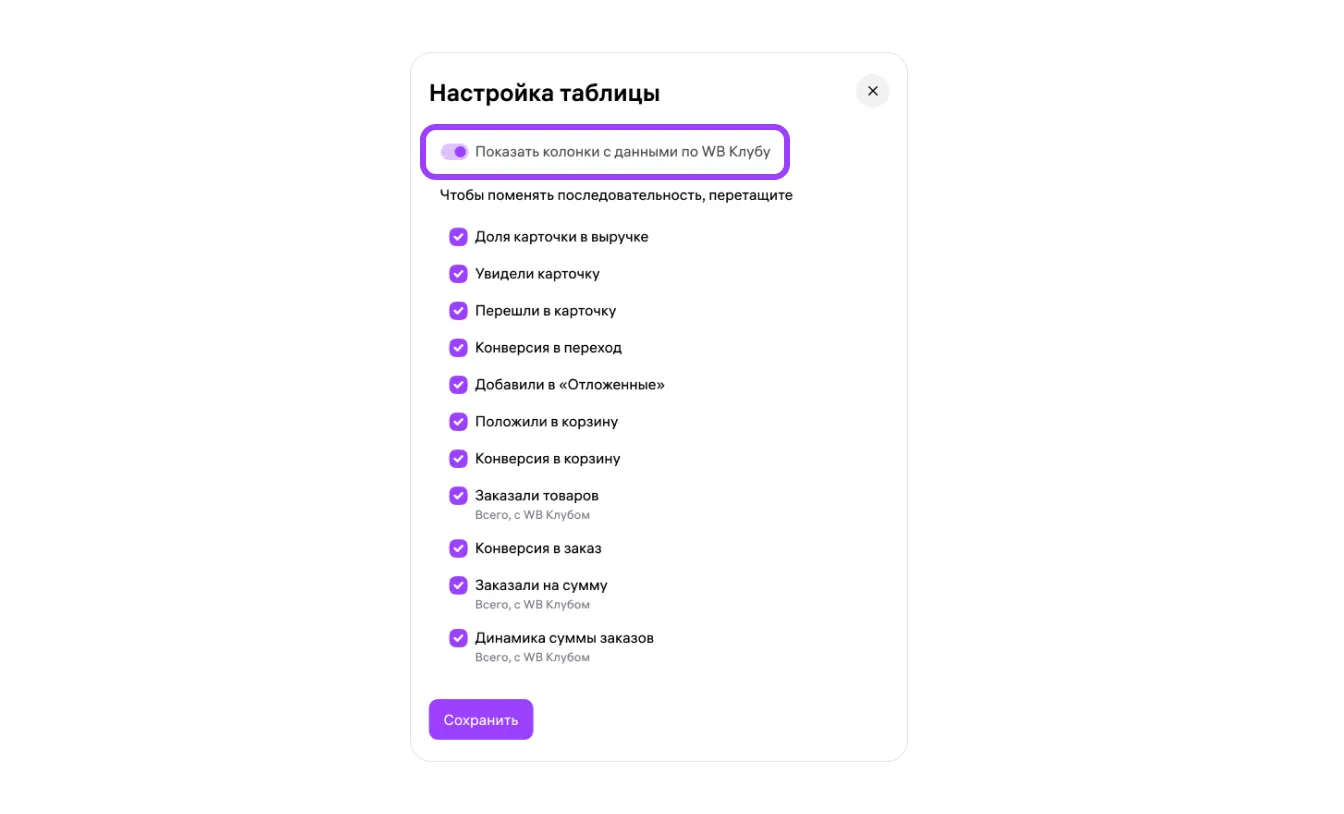Uncheck the Заказали товаров checkbox

(x=458, y=496)
